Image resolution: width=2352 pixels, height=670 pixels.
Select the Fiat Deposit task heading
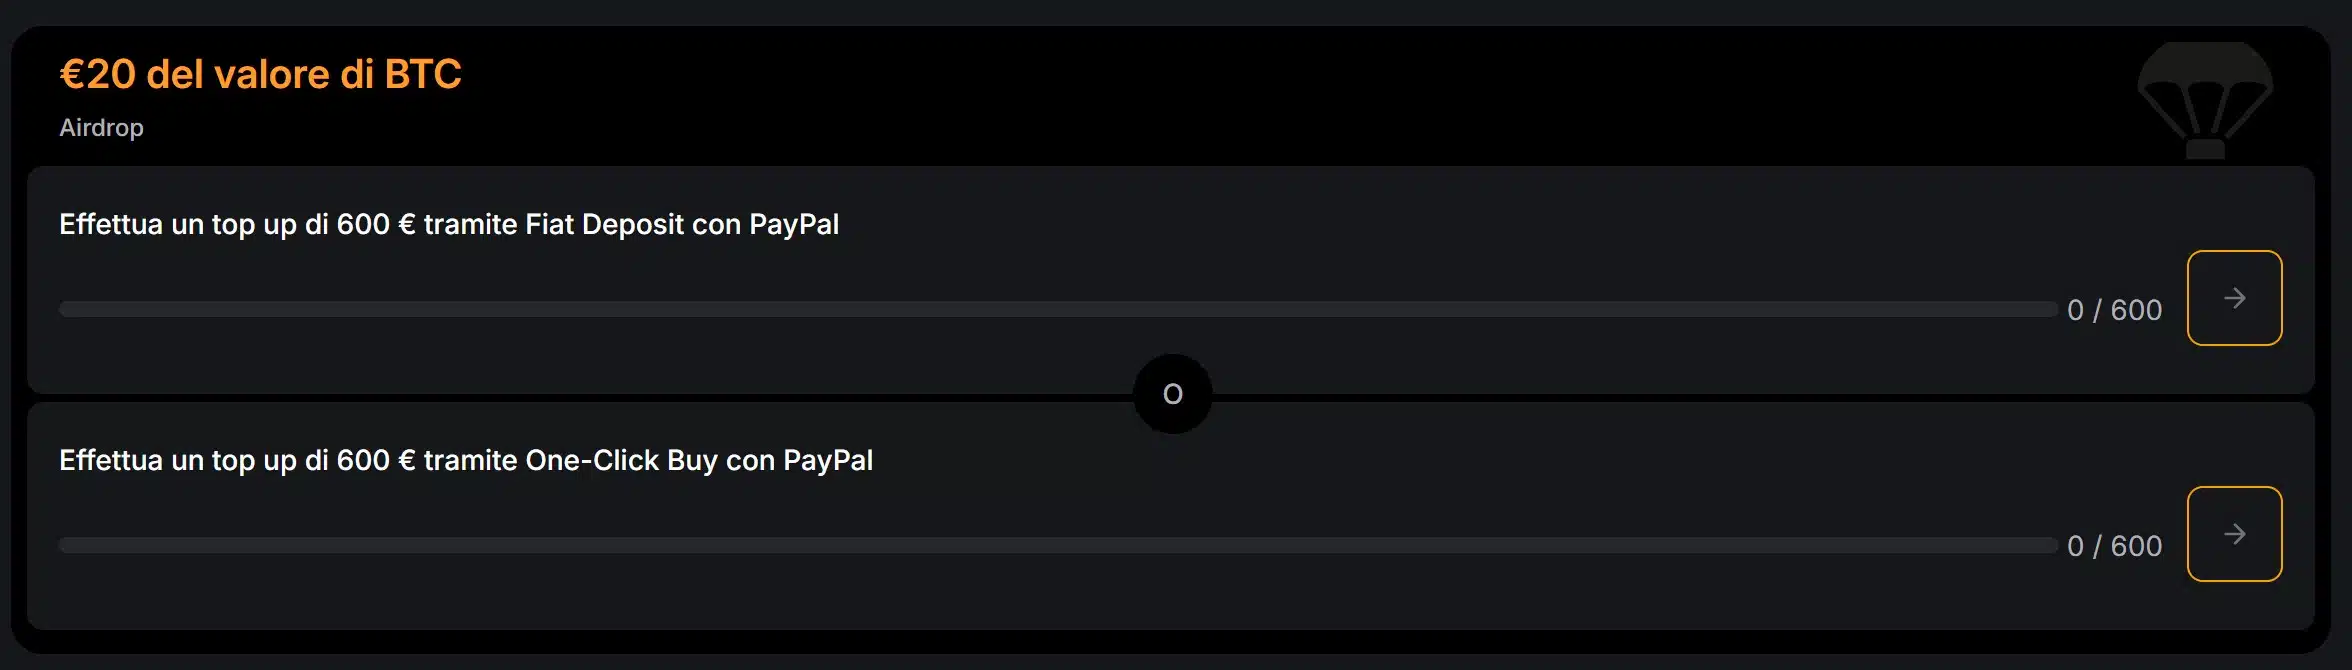tap(449, 224)
